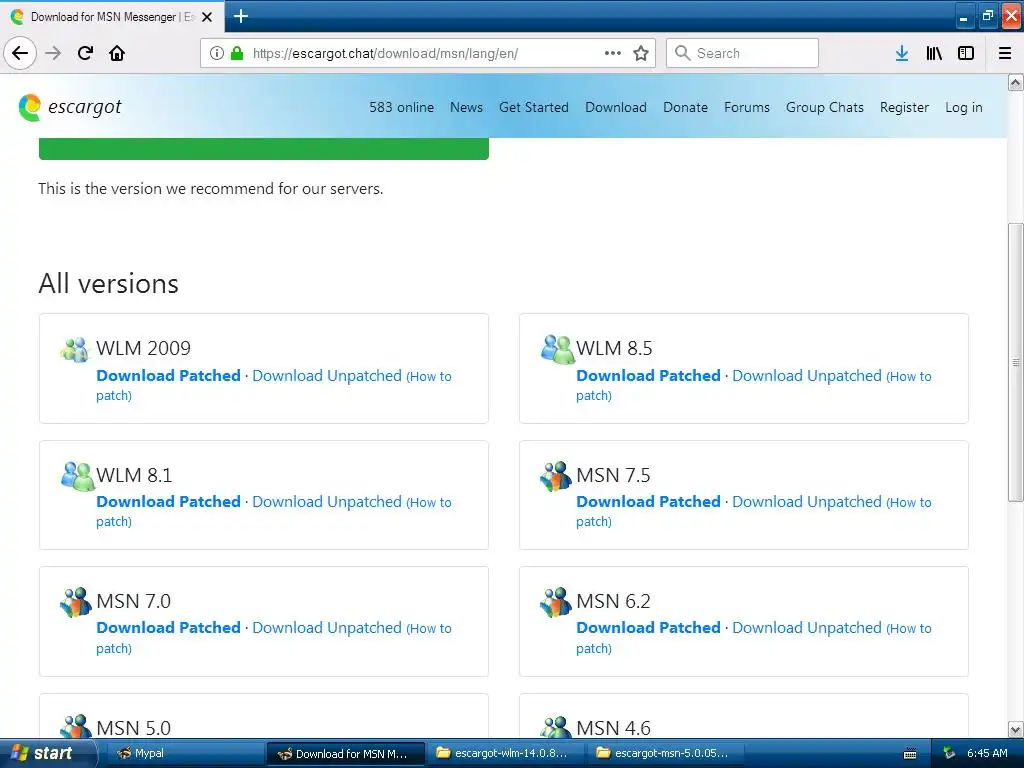Click the All versions heading

click(x=108, y=283)
